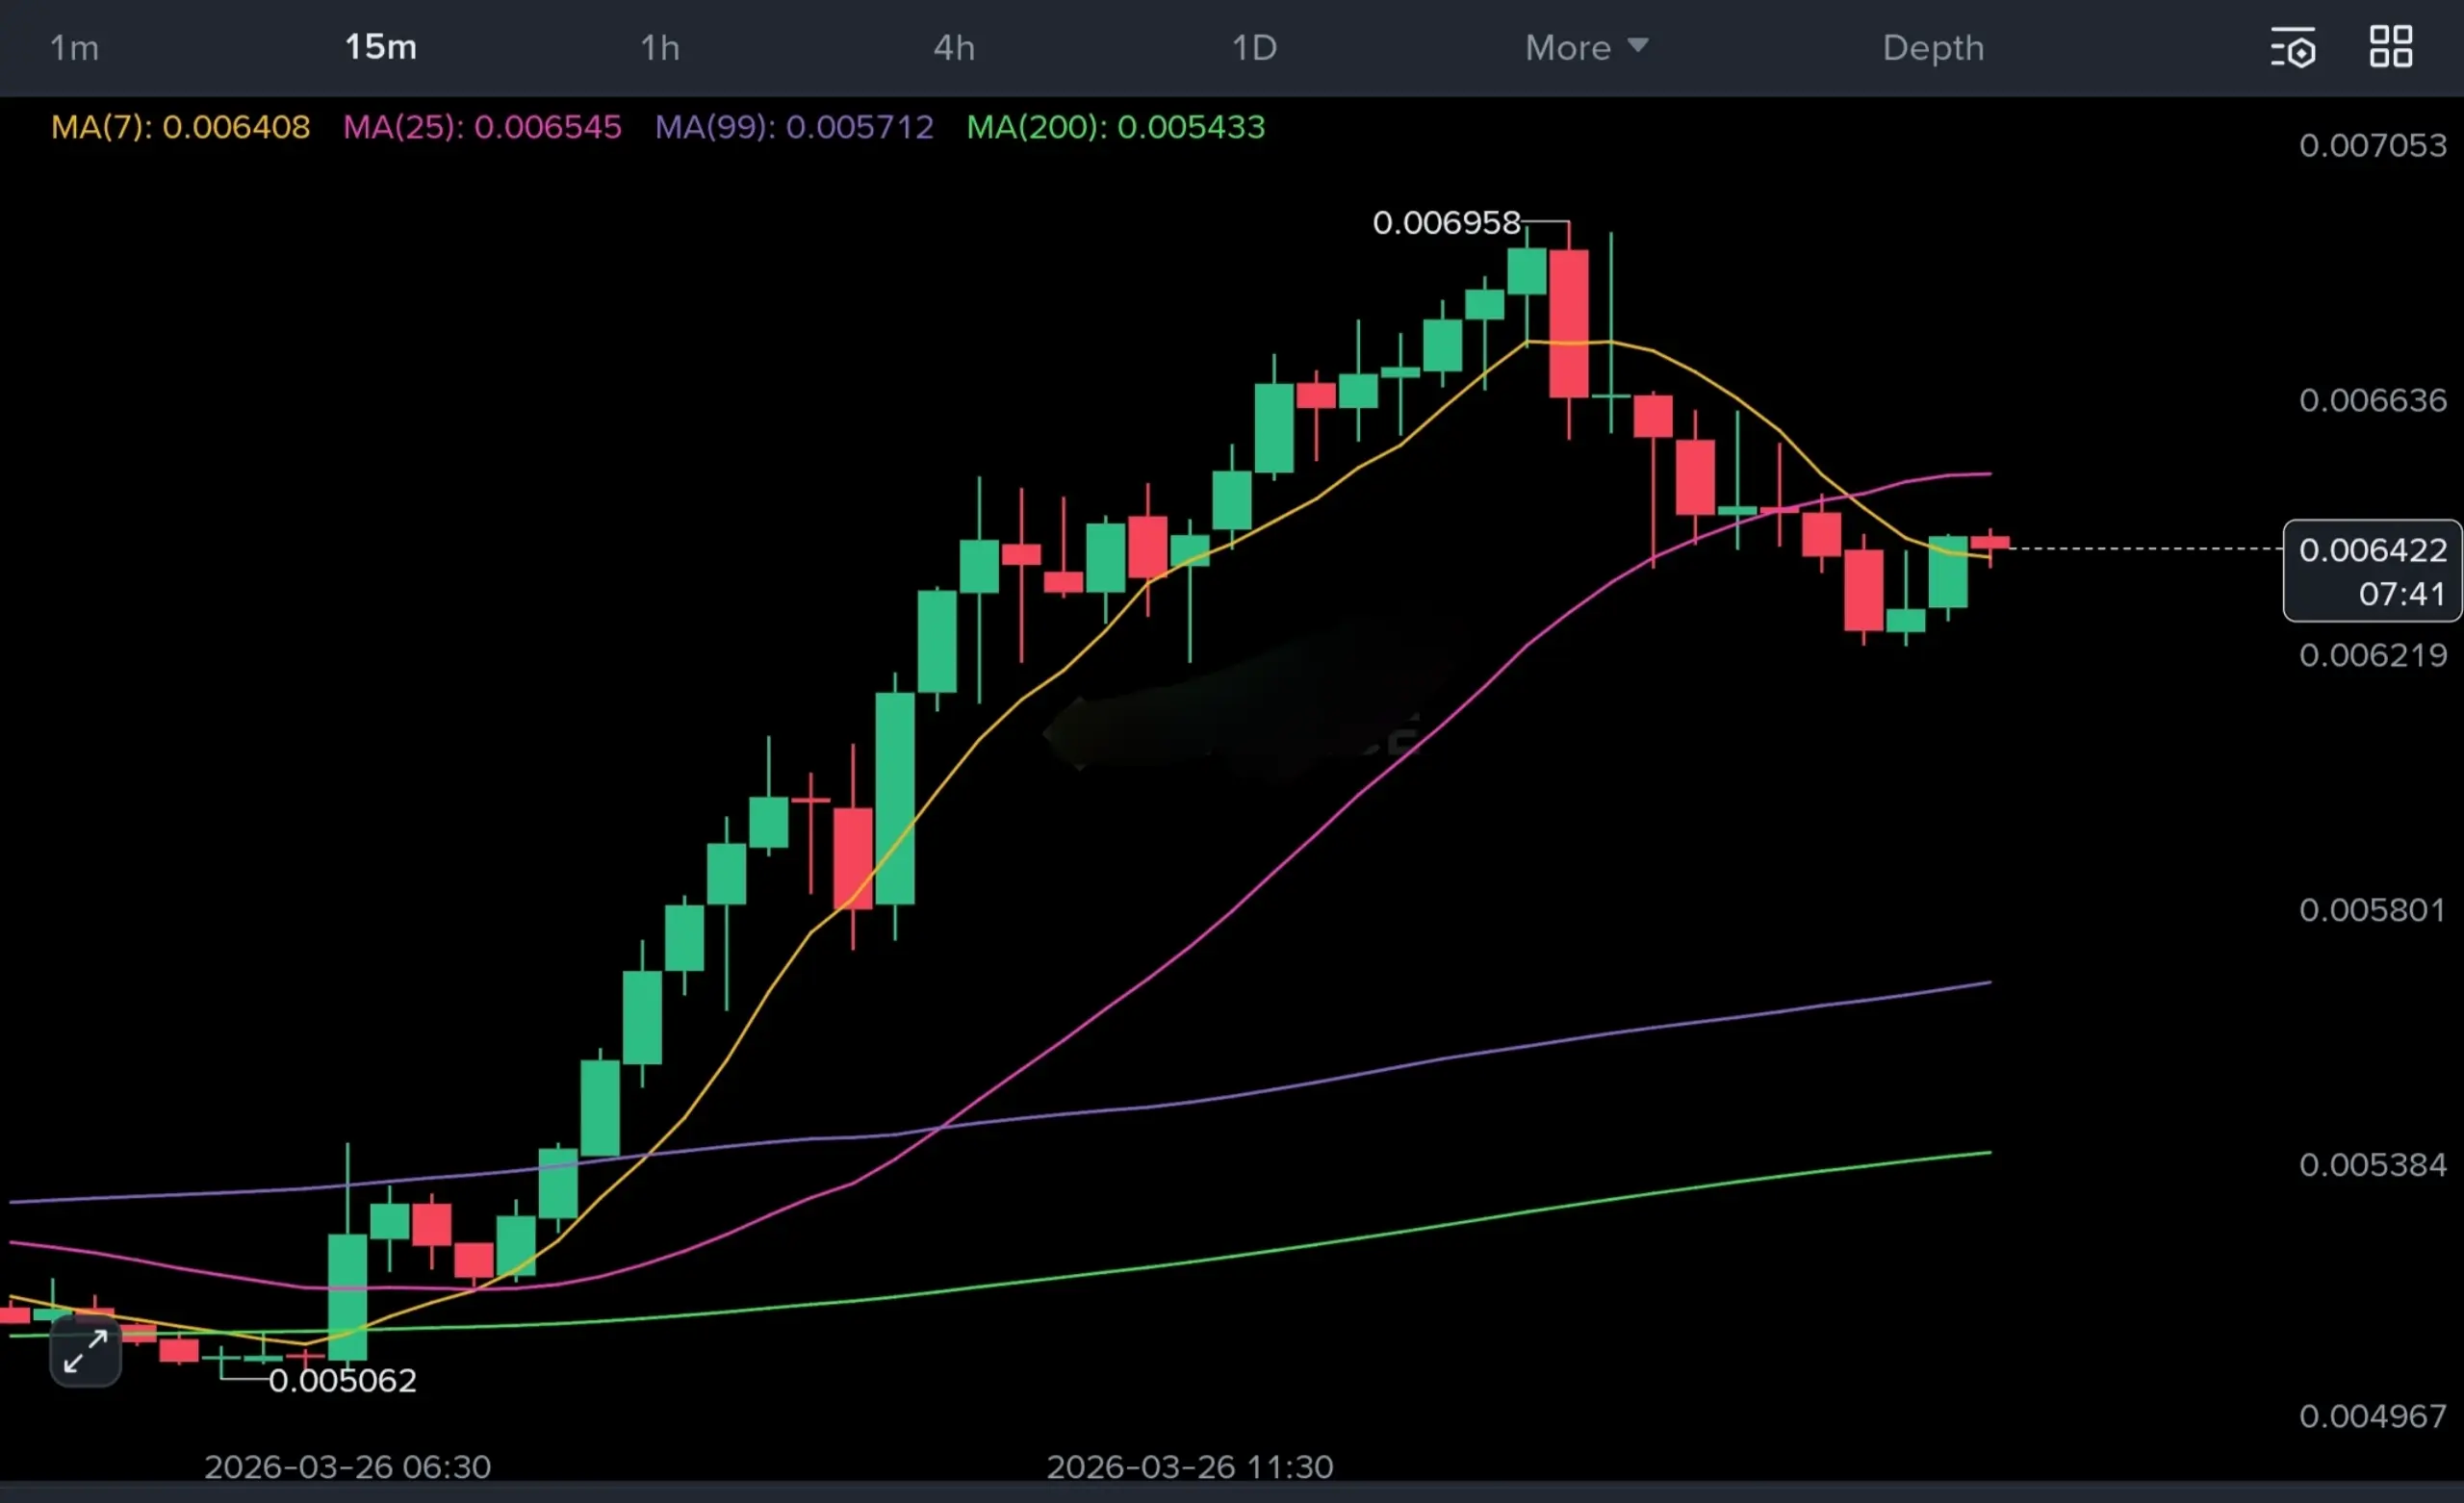This screenshot has height=1503, width=2464.
Task: Click the MA(25) indicator label
Action: coord(482,127)
